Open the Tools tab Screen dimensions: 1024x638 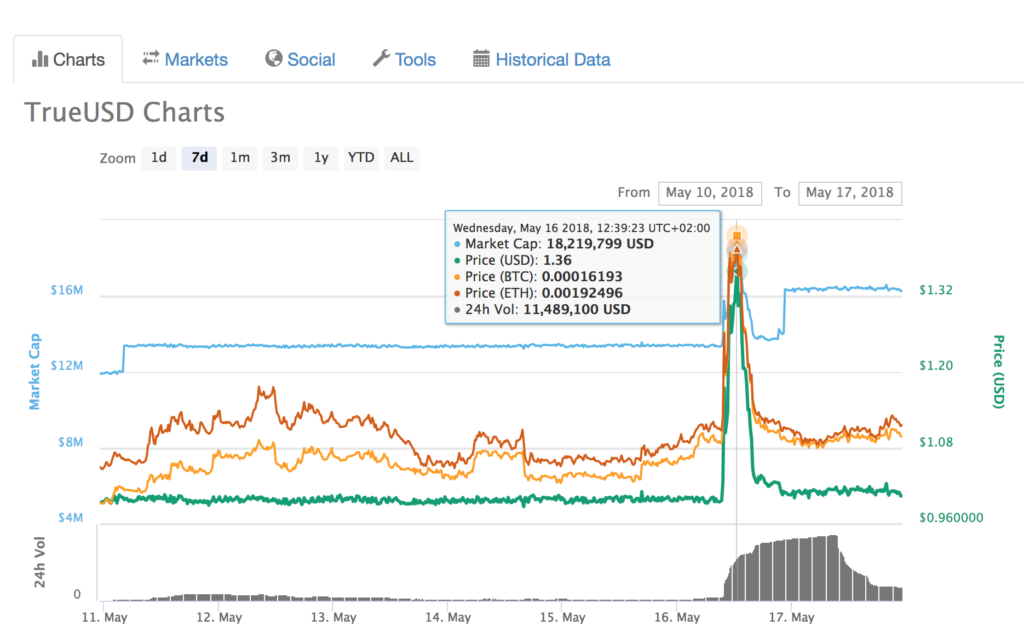[404, 59]
